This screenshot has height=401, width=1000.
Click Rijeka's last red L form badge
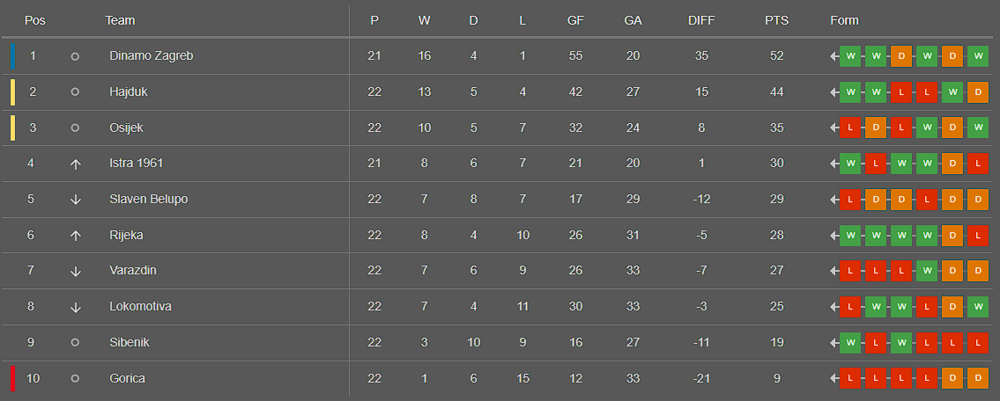pyautogui.click(x=978, y=235)
